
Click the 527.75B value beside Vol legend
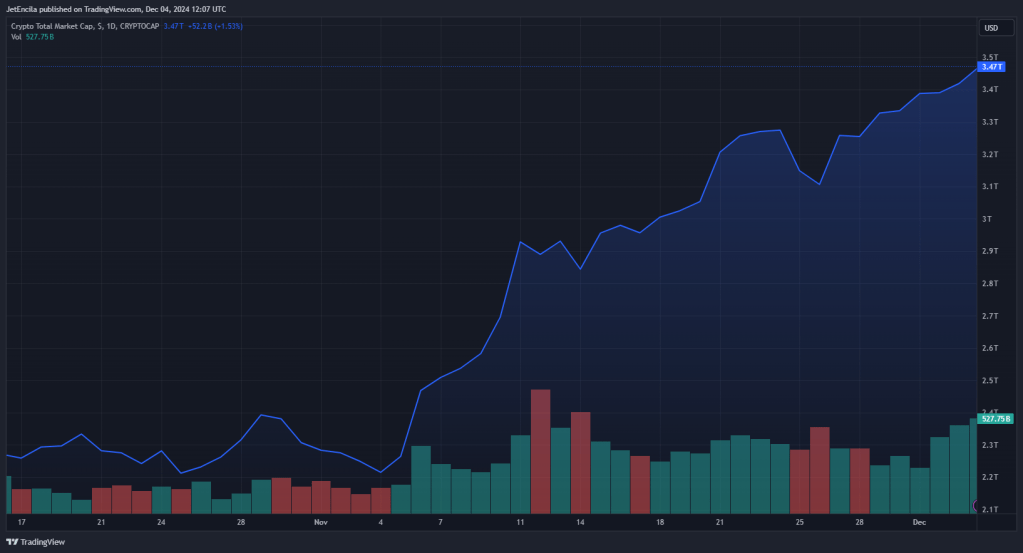[x=40, y=37]
